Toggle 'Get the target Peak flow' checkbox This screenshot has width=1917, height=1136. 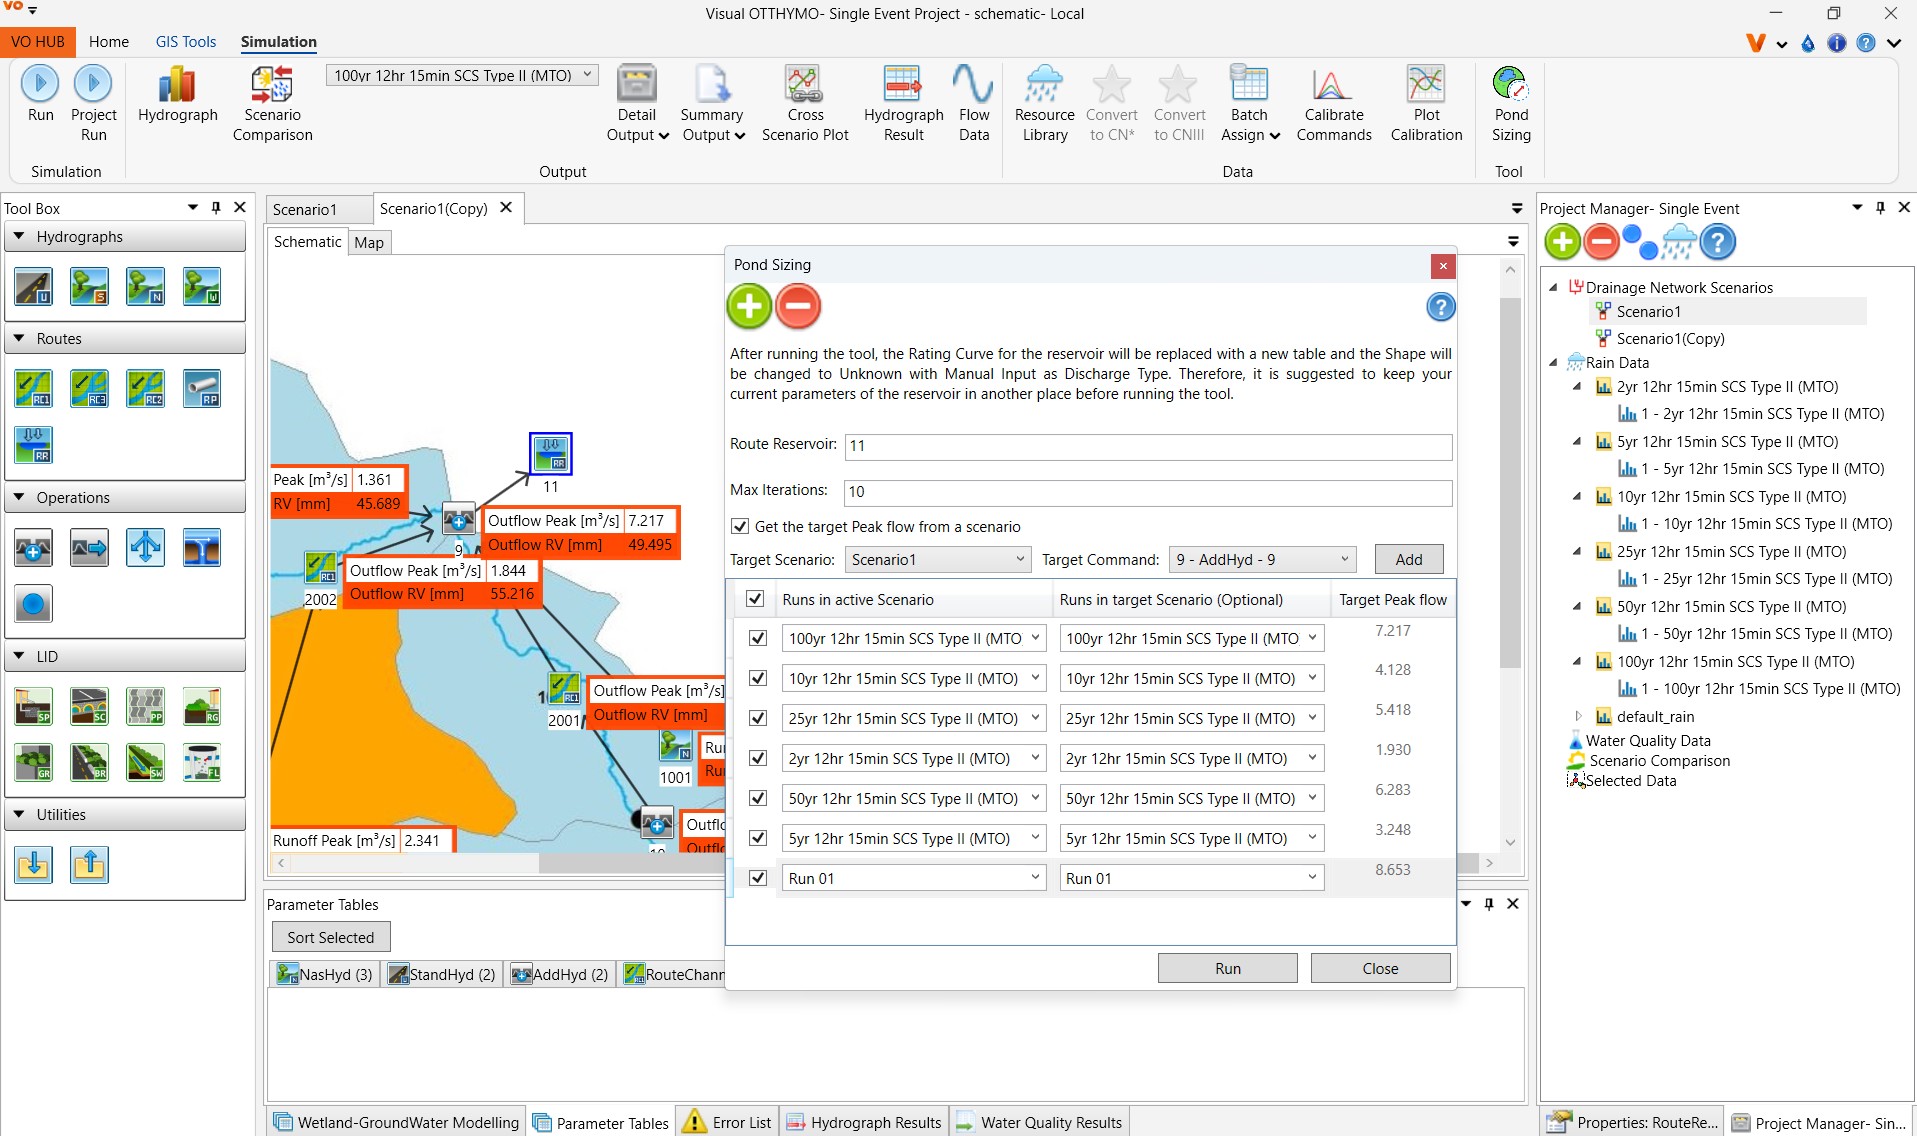[x=740, y=526]
